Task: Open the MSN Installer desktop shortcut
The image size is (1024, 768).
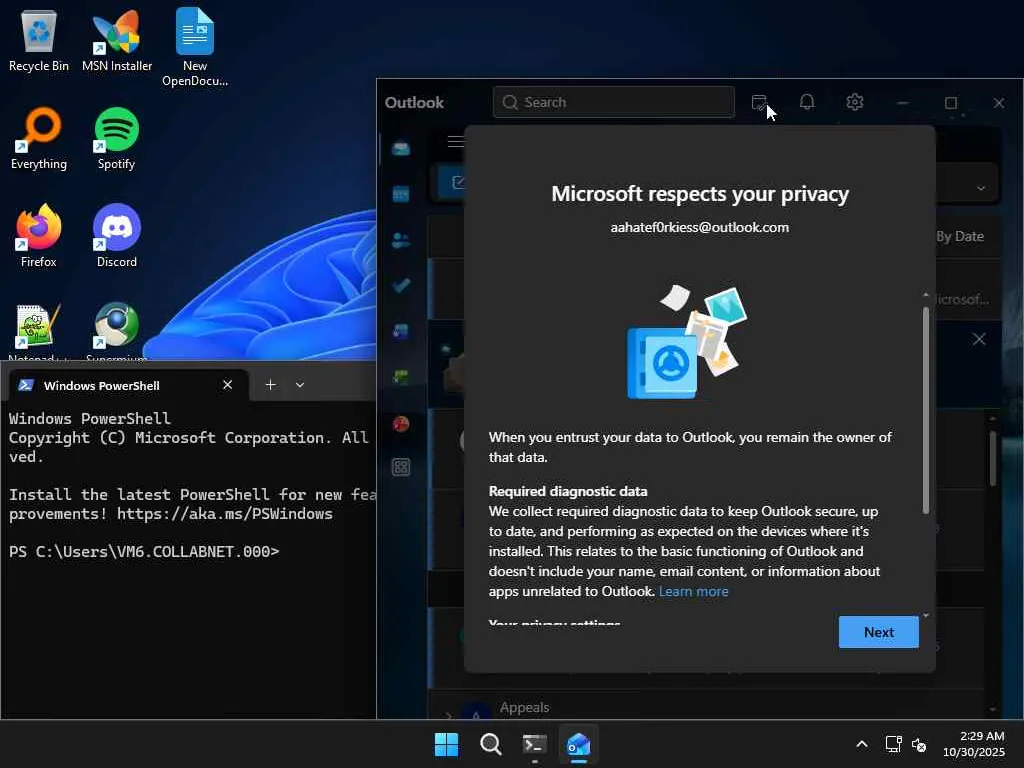Action: click(117, 41)
